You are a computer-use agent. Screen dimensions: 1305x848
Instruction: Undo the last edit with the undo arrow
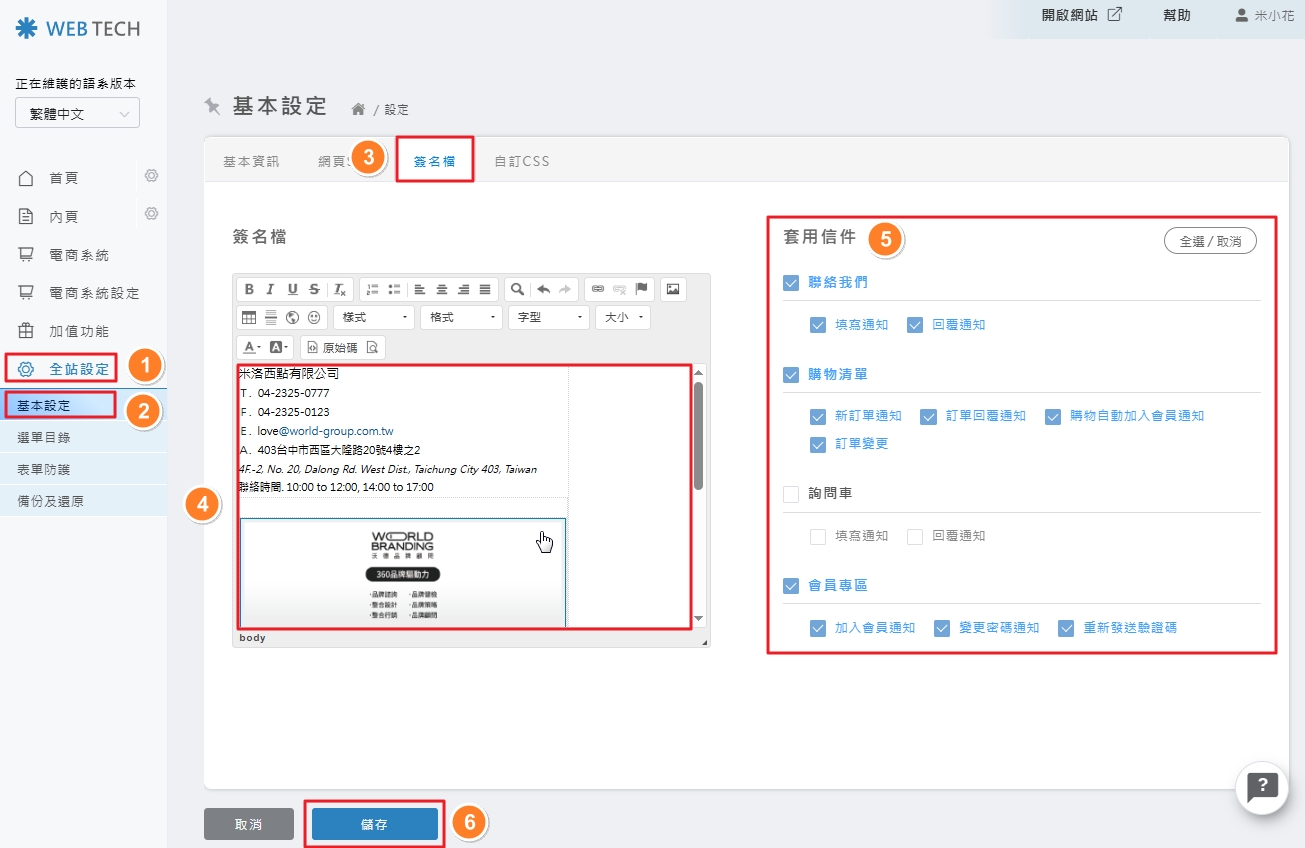543,290
